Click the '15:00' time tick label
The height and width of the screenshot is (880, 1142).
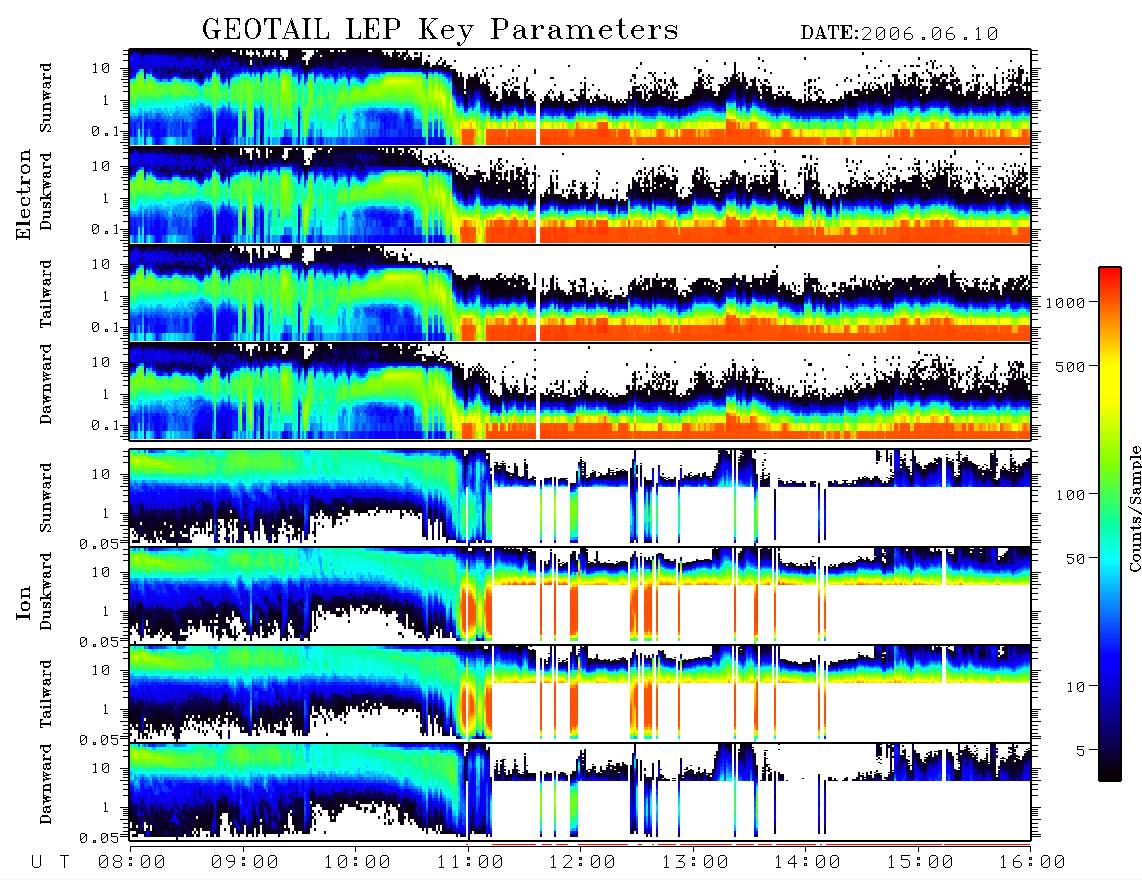(920, 863)
